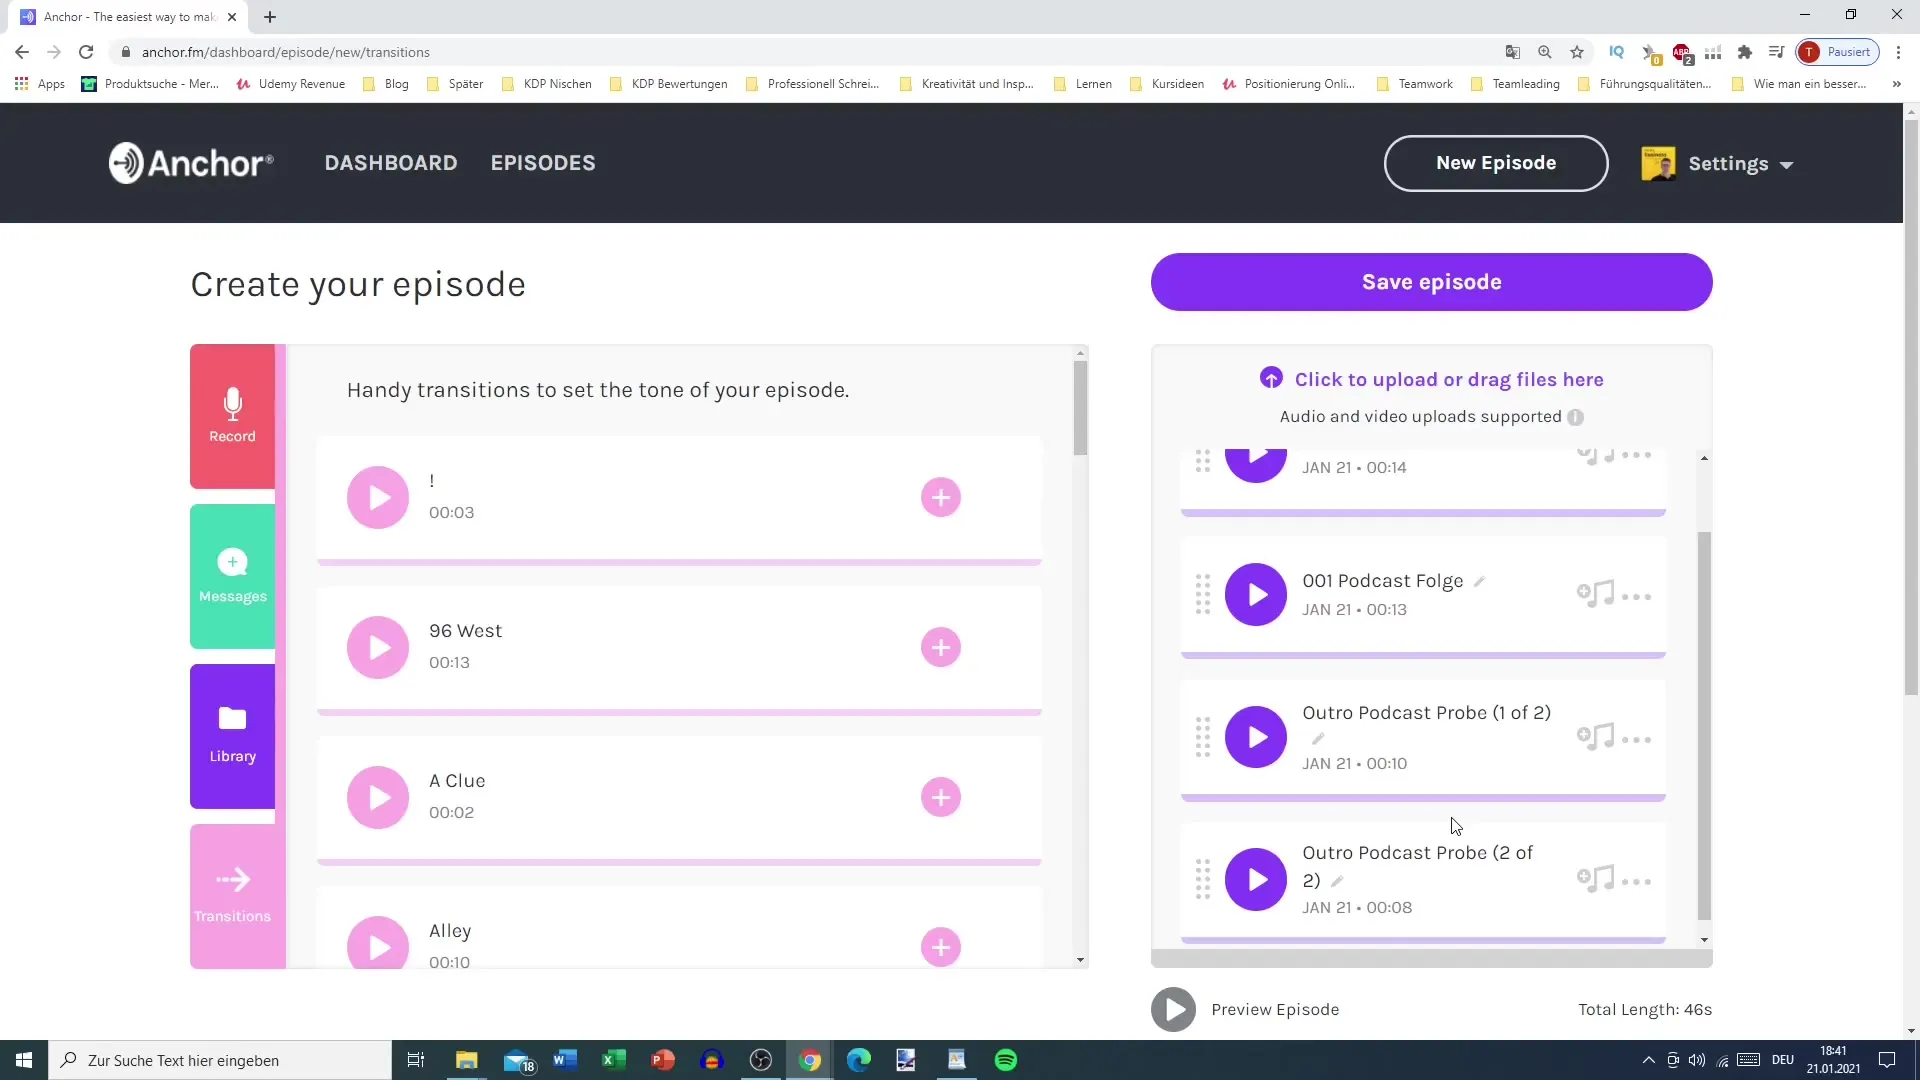This screenshot has height=1080, width=1920.
Task: Open more options for 'Outro Podcast Probe (1 of 2)'
Action: click(1637, 740)
